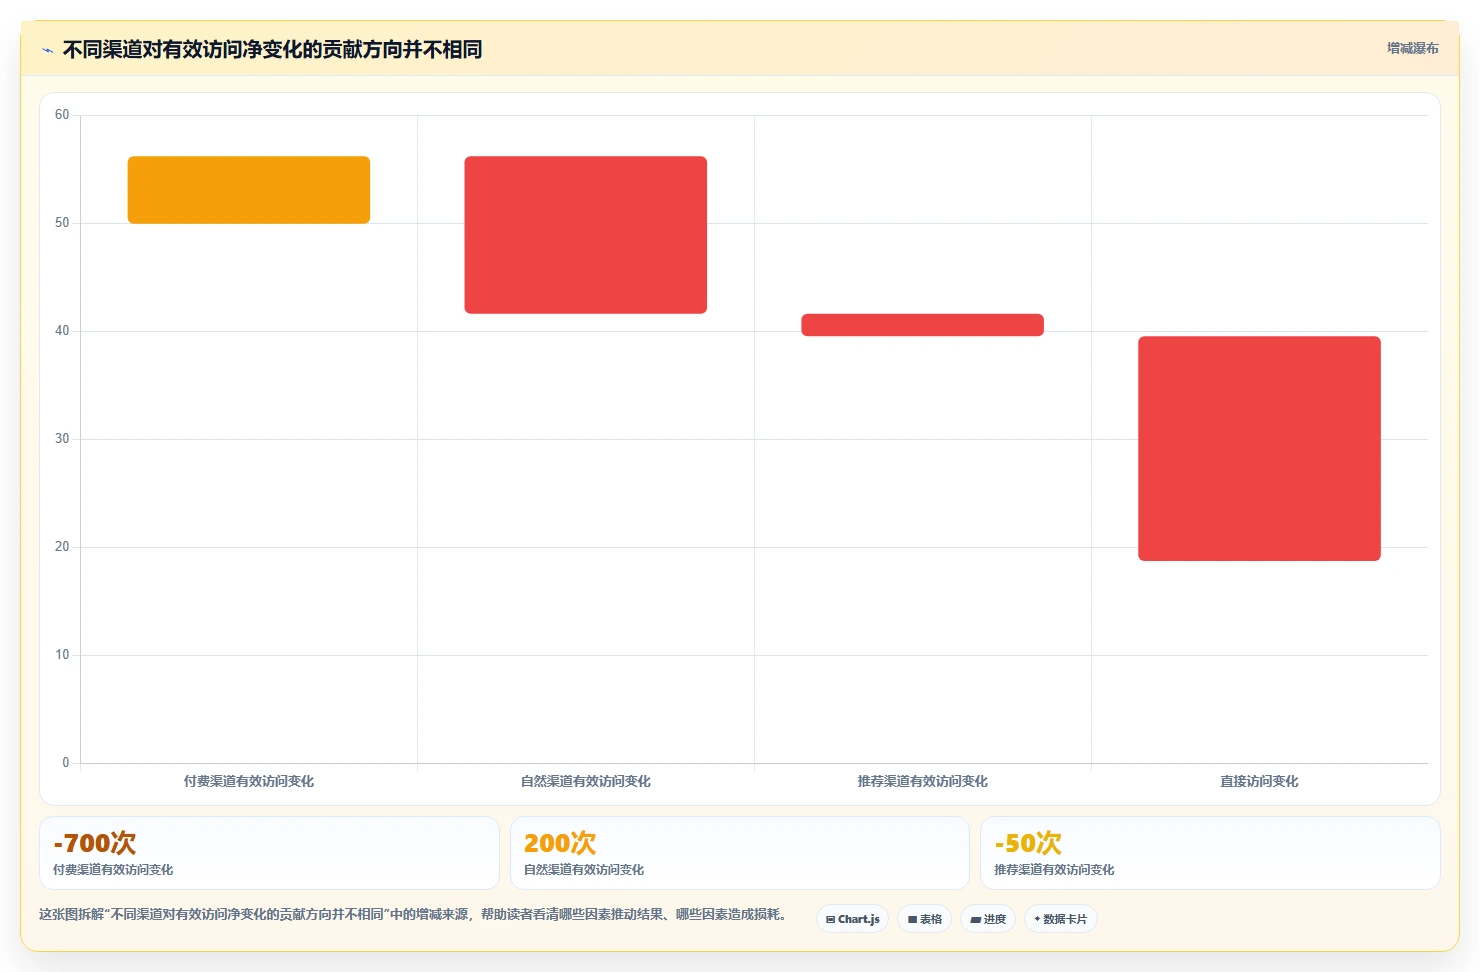Click the 表格 tag chip
The image size is (1480, 972).
click(x=925, y=919)
